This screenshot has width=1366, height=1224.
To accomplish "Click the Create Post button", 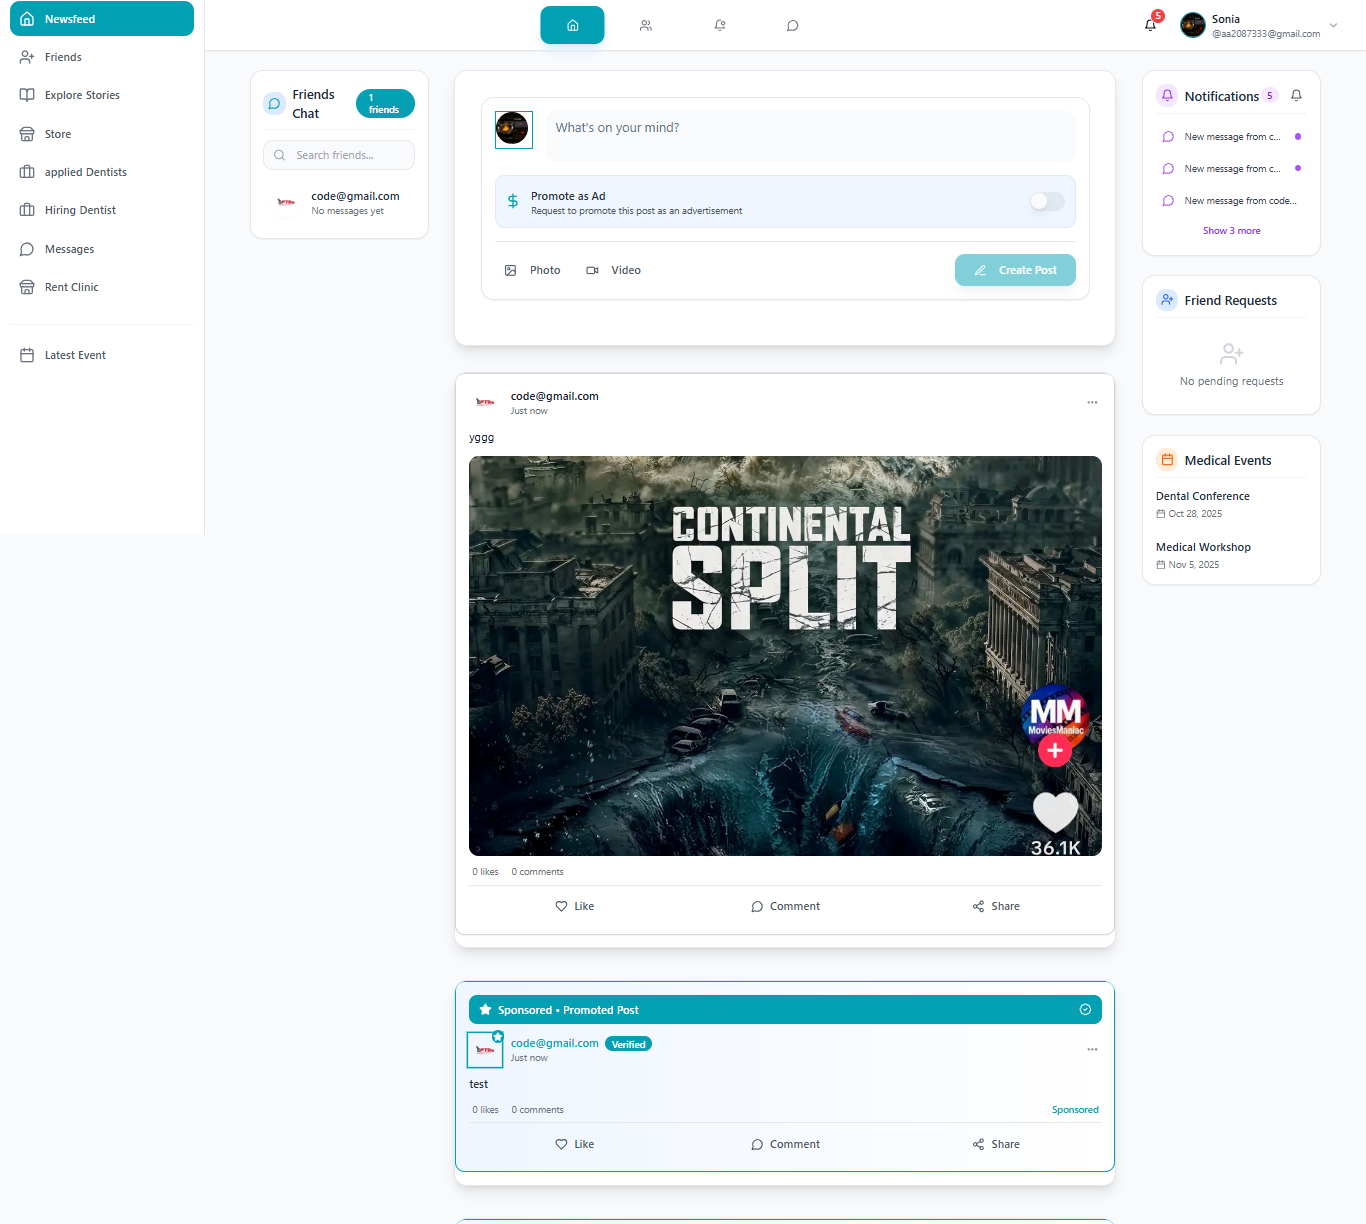I will tap(1015, 270).
